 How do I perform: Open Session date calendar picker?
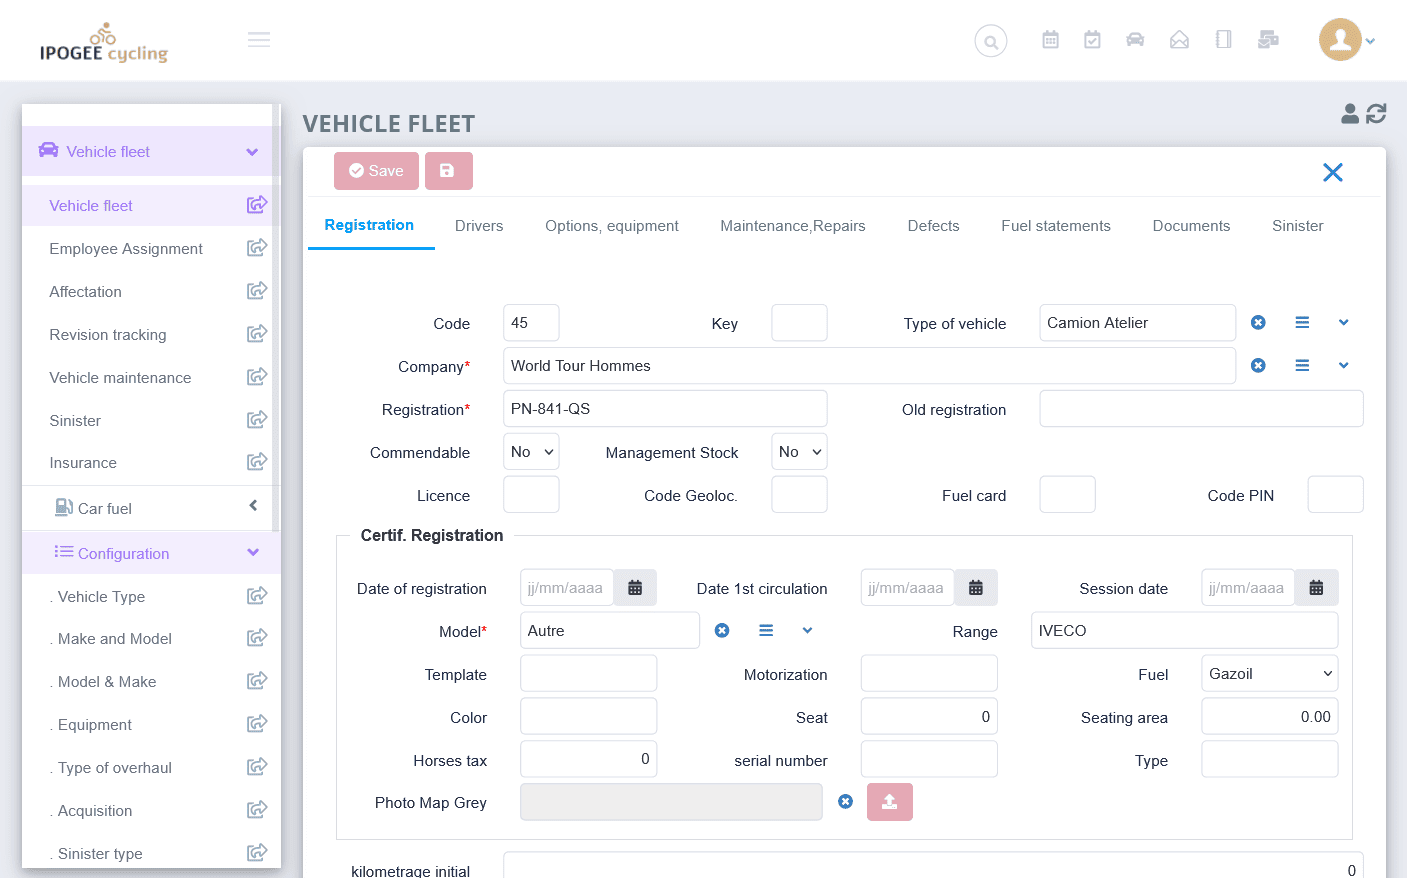pos(1316,588)
